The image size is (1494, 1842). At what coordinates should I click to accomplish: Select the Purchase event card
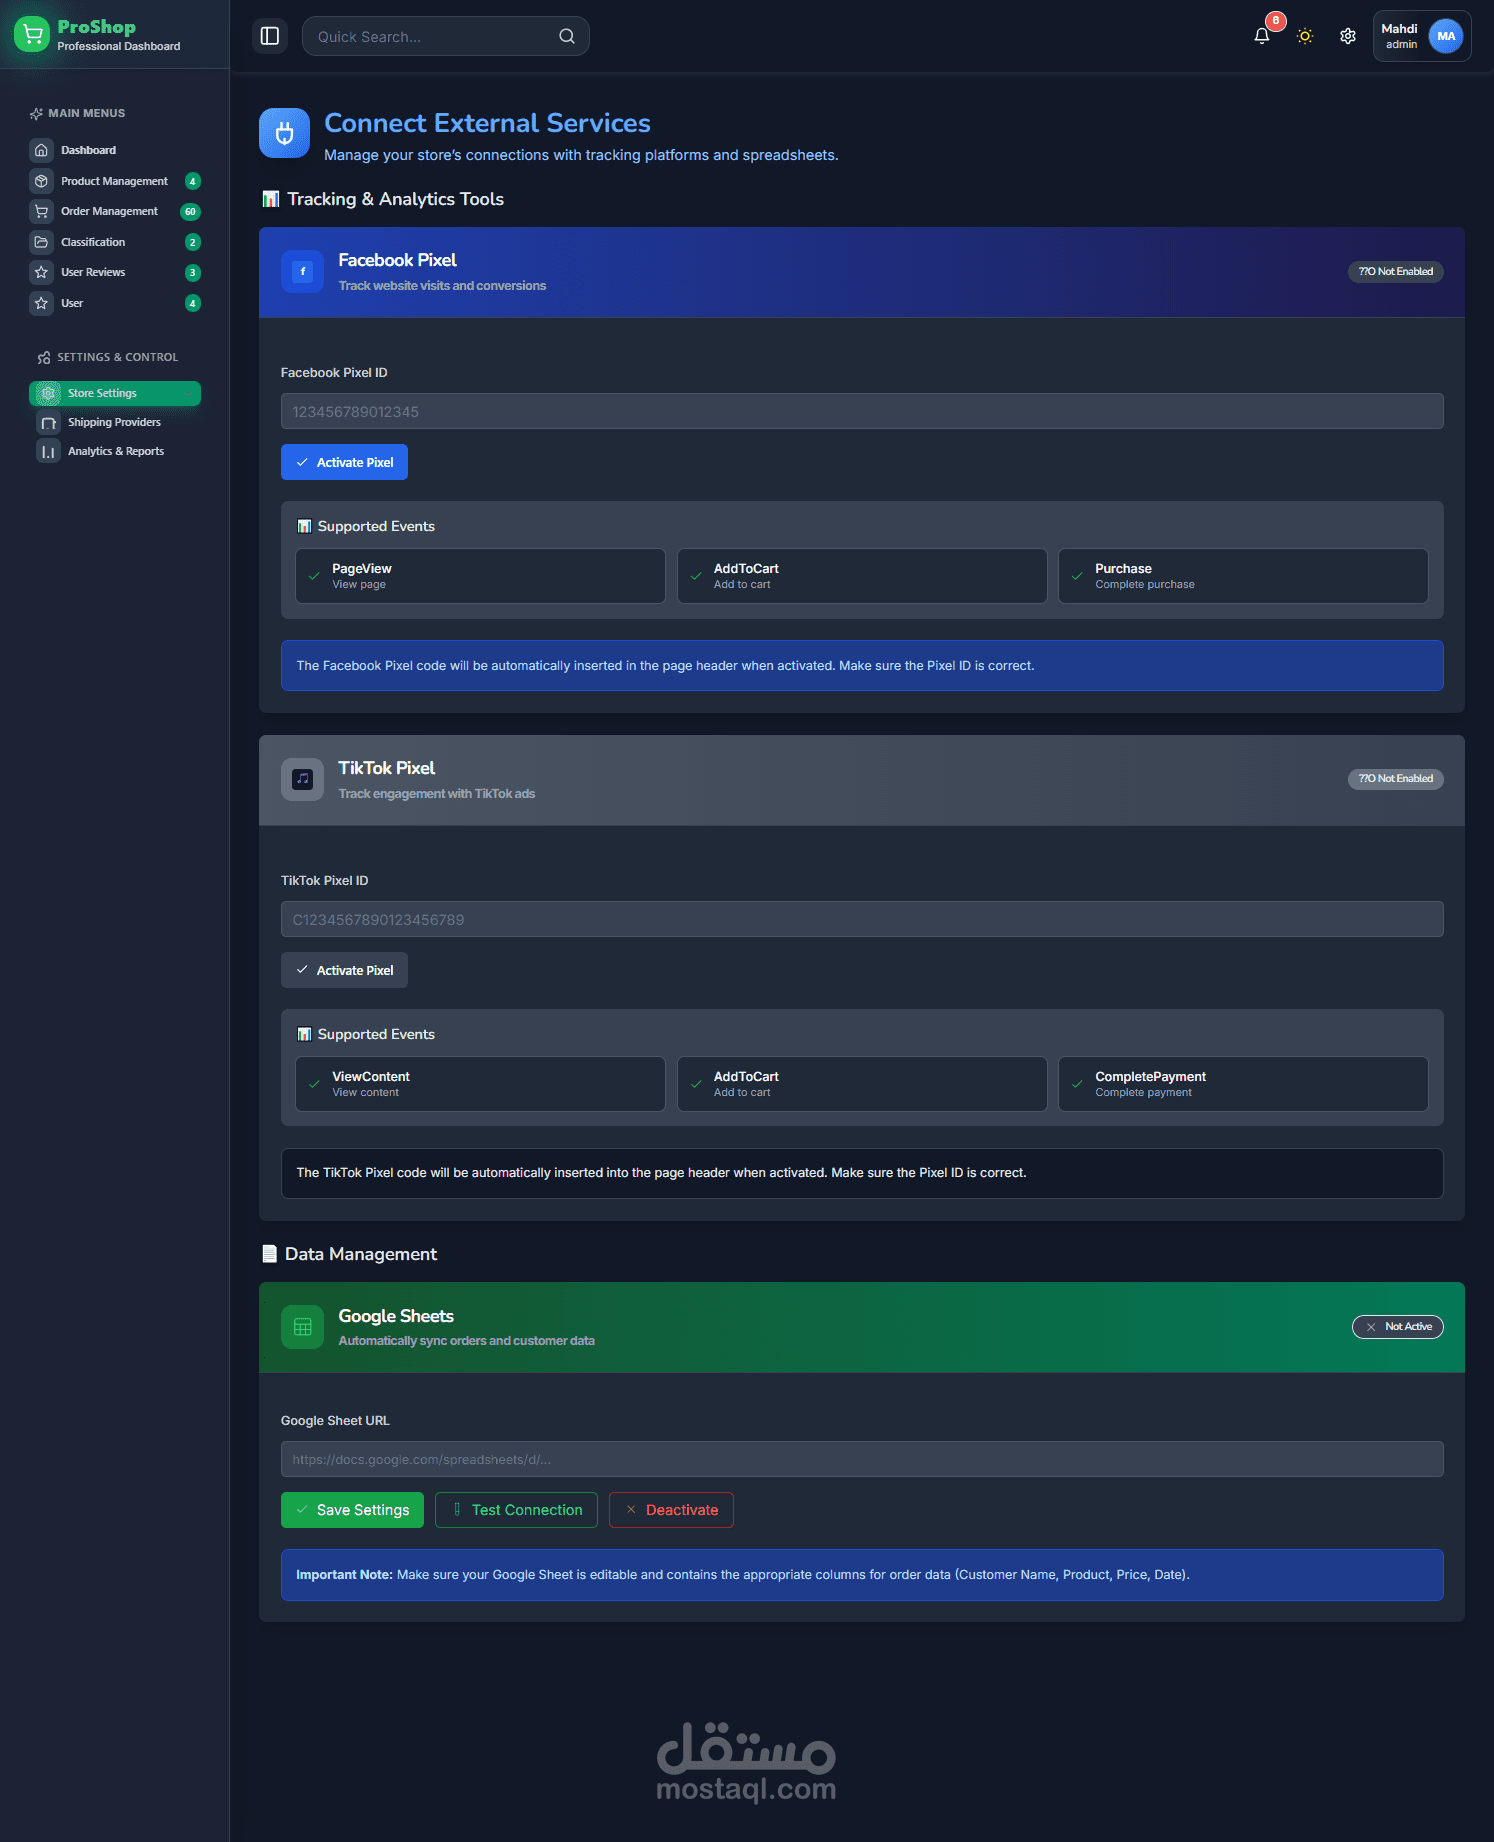point(1243,576)
